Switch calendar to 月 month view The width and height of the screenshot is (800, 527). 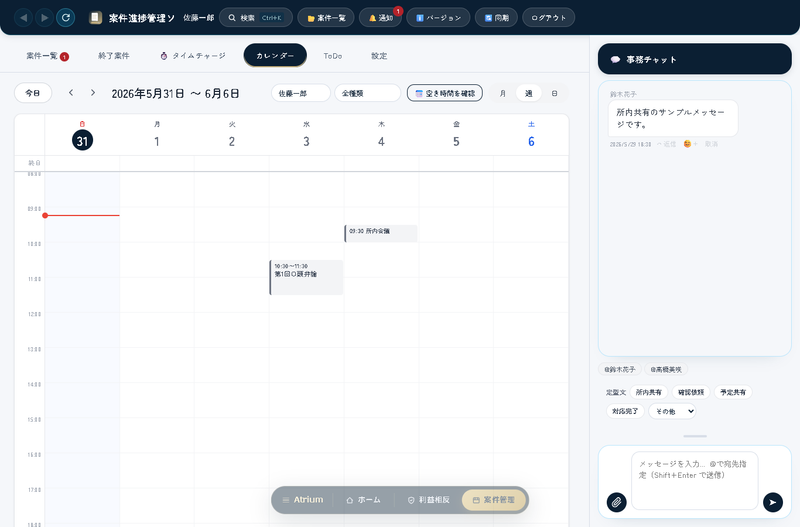(503, 93)
